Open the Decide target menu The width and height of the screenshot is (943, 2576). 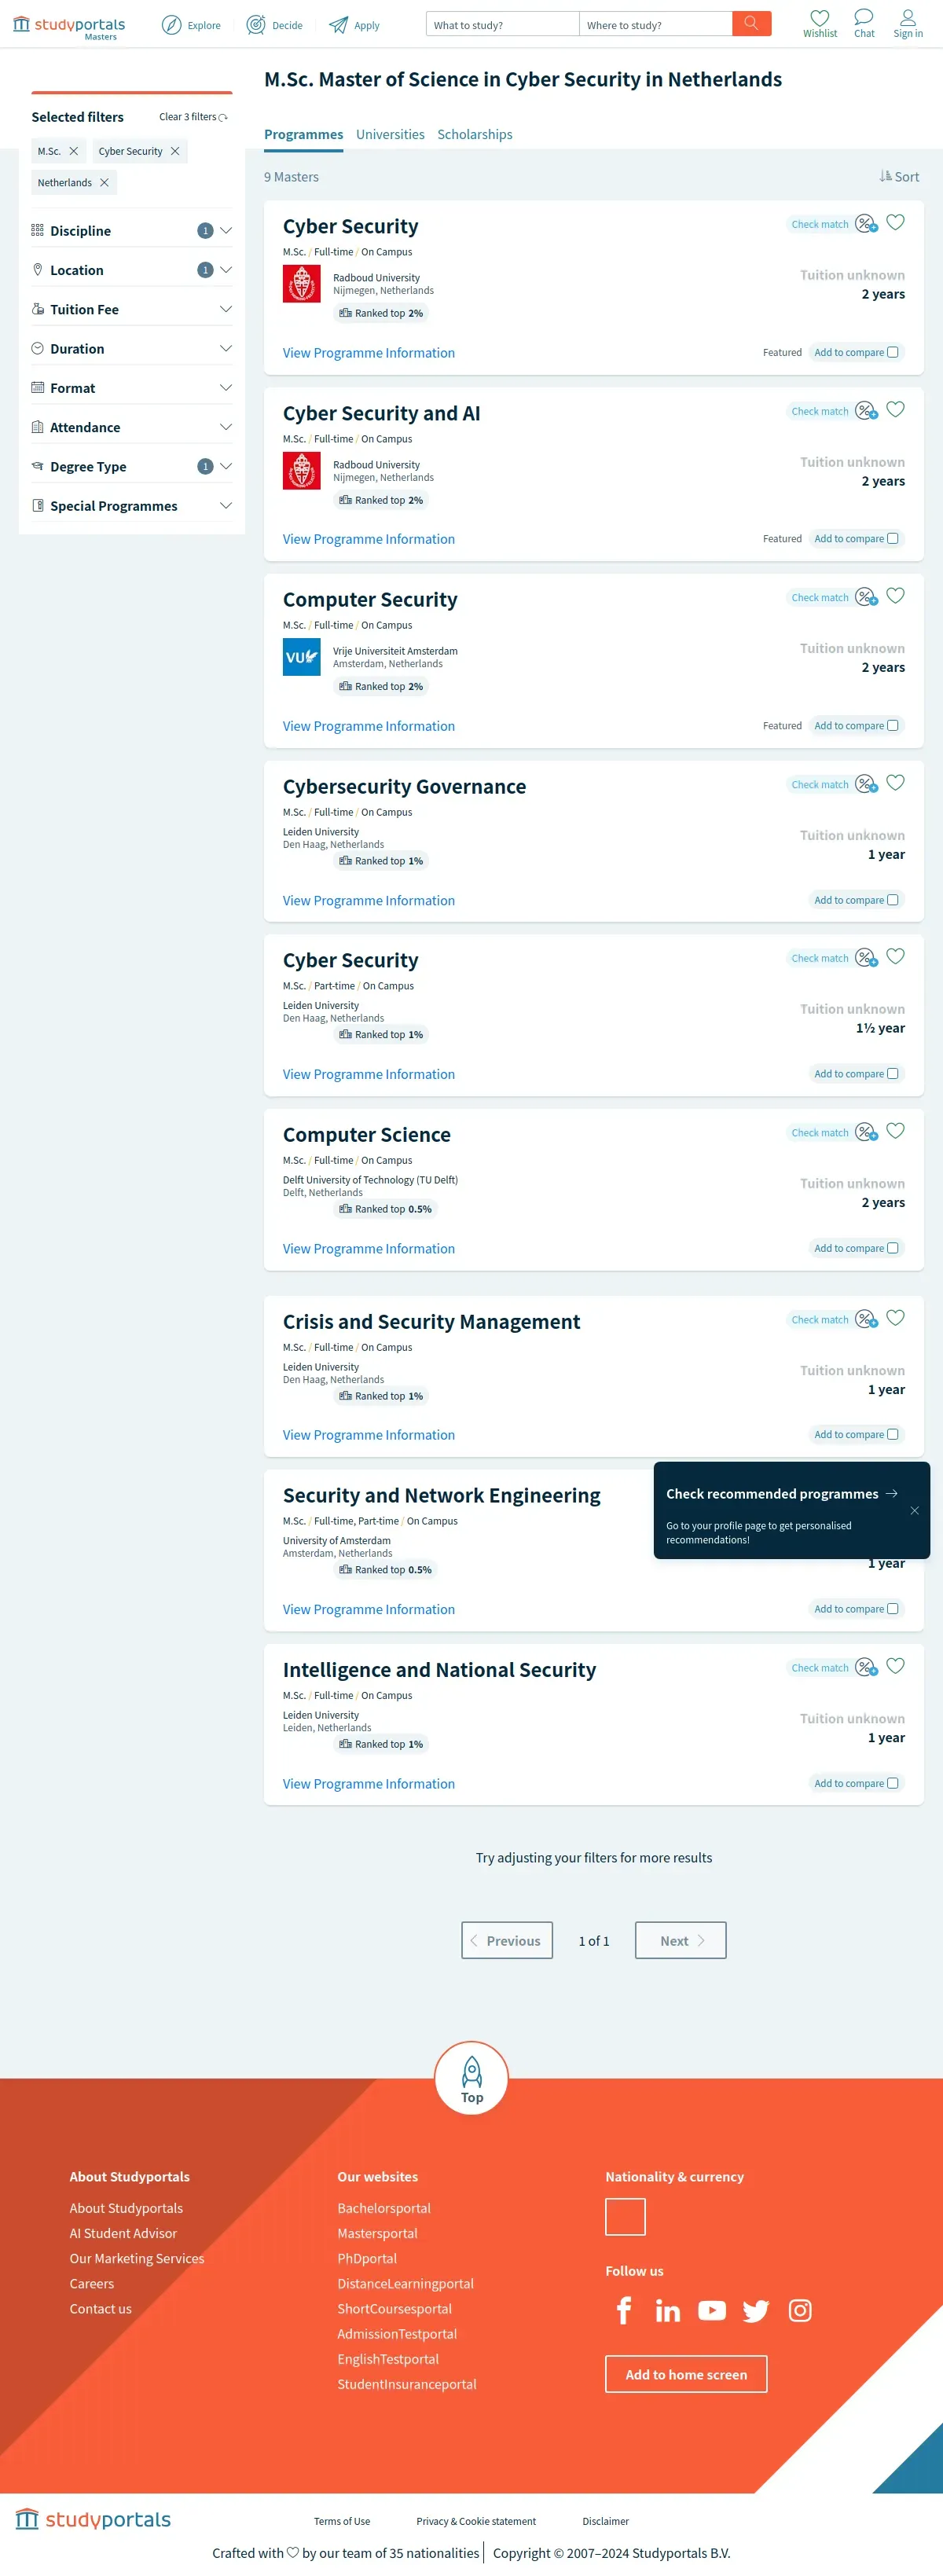275,25
